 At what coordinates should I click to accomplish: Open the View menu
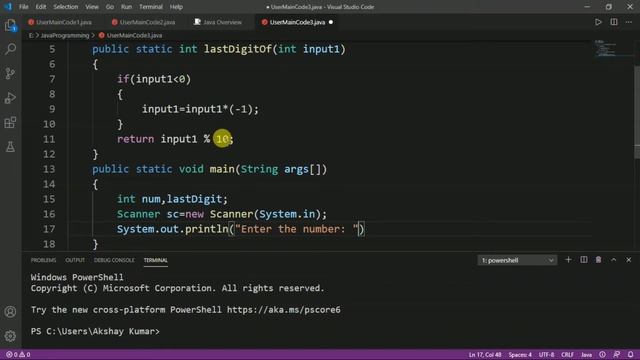point(92,7)
